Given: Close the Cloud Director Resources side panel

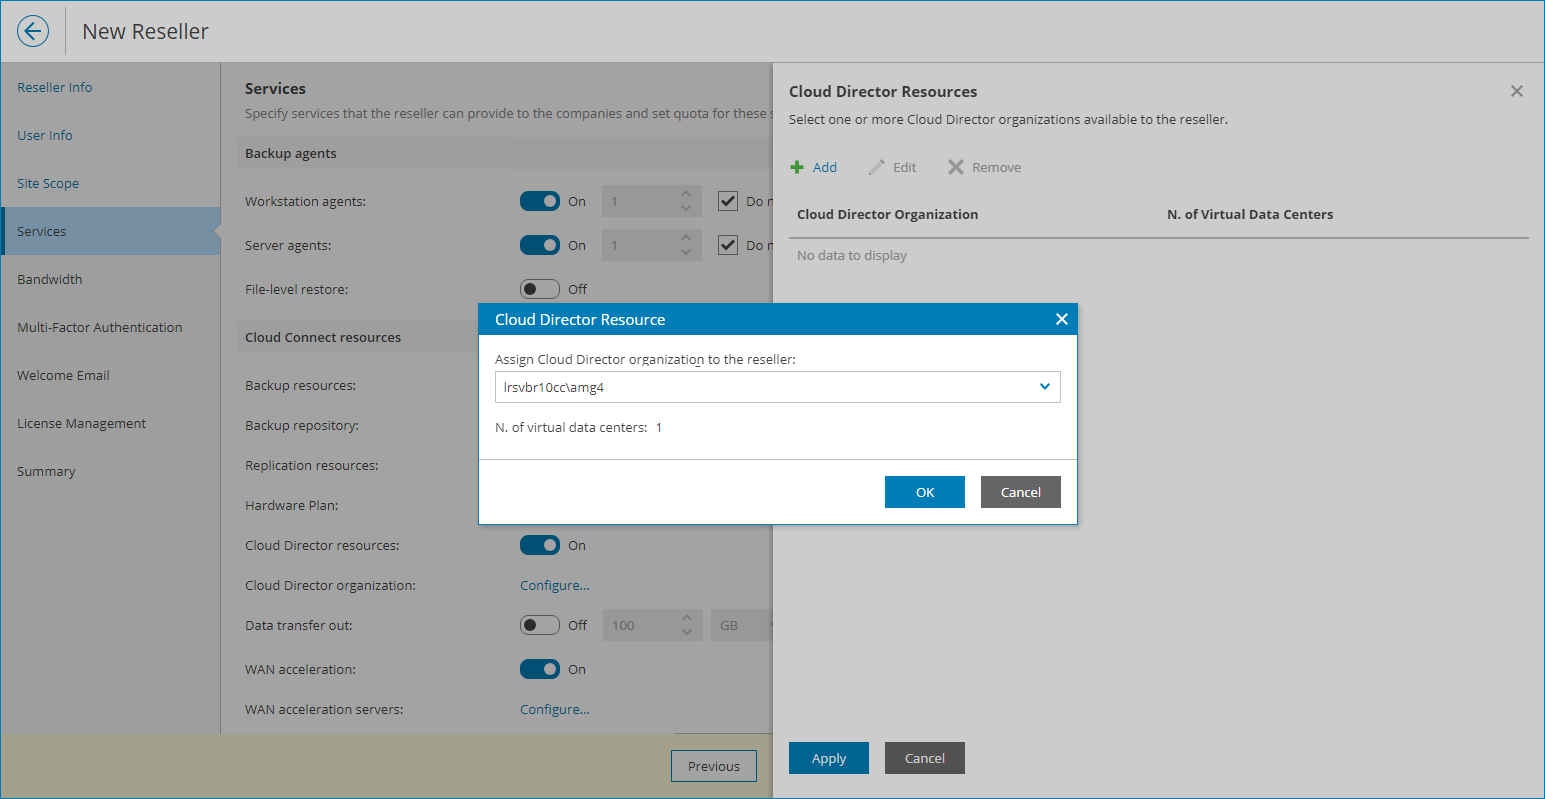Looking at the screenshot, I should (1517, 91).
